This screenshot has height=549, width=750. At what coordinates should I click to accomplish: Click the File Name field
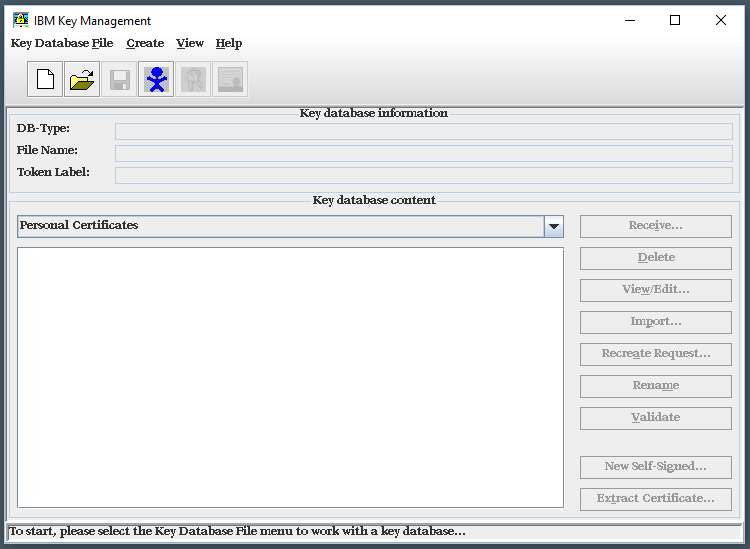tap(424, 154)
